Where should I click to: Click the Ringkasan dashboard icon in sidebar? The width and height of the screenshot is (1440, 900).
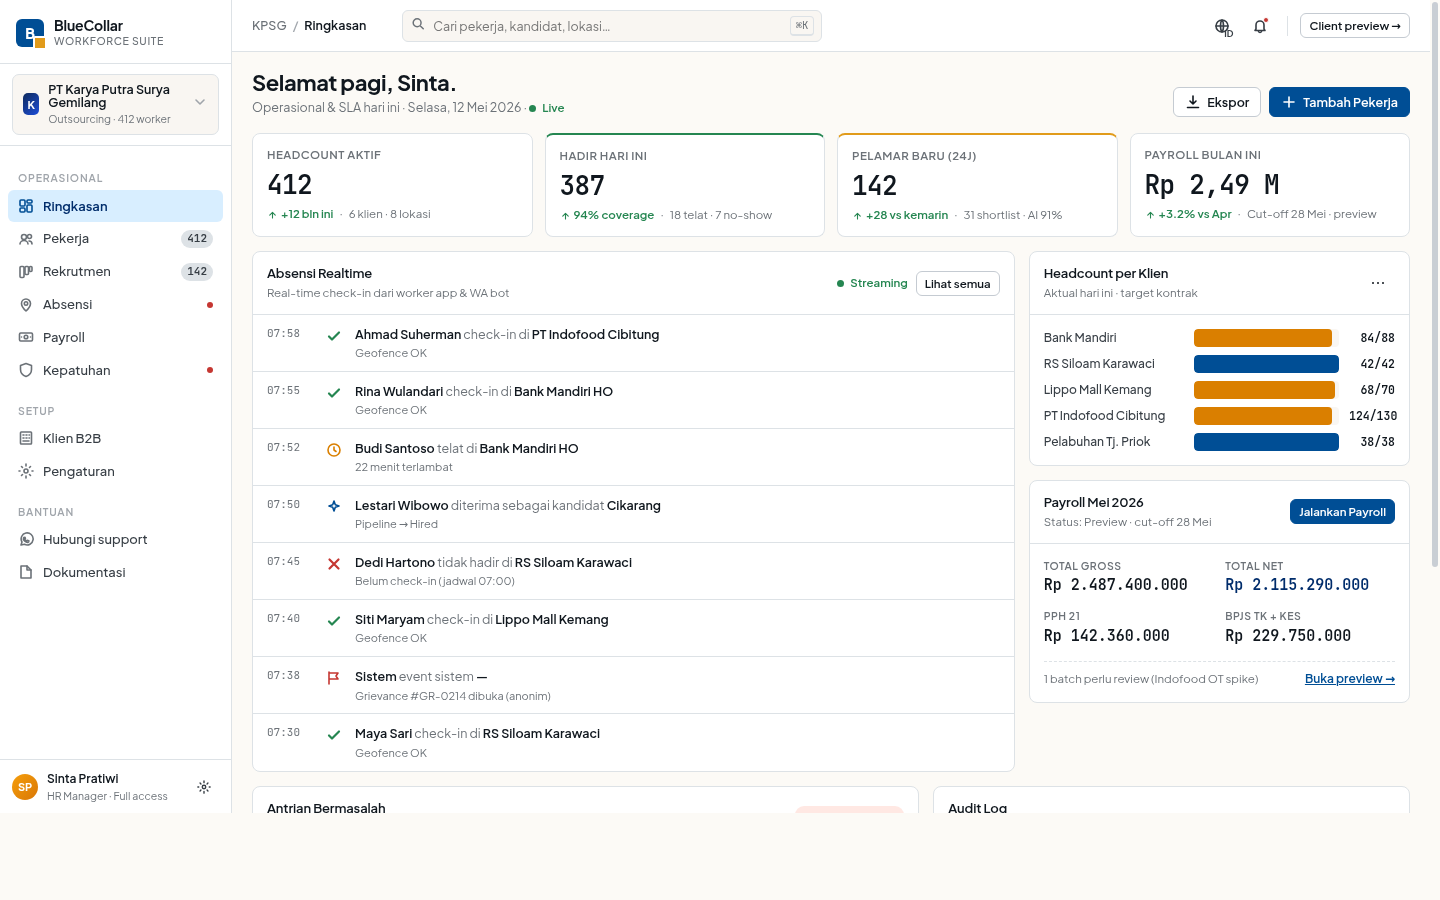pos(26,206)
